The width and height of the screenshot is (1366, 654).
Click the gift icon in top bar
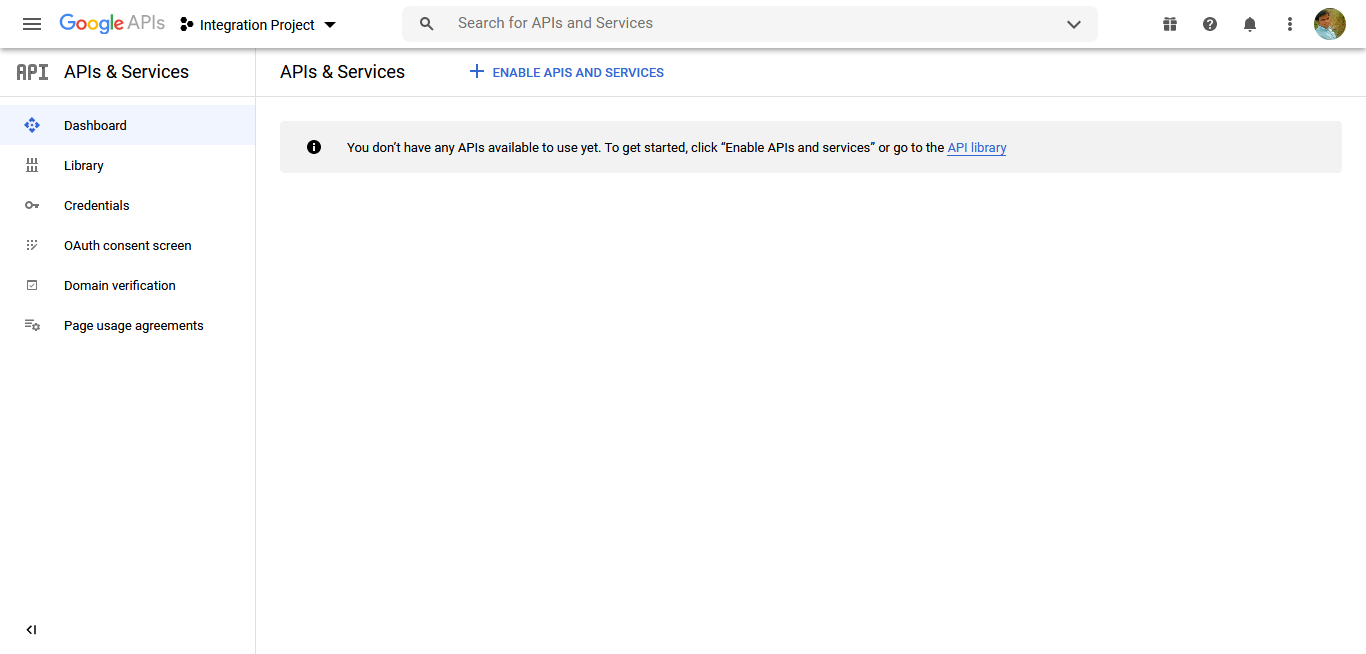[x=1170, y=24]
